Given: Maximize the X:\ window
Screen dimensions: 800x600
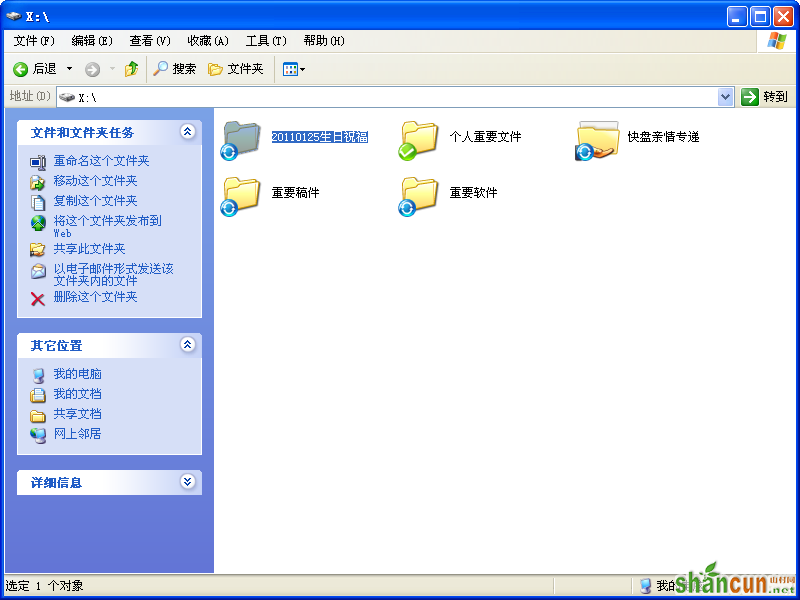Looking at the screenshot, I should coord(760,16).
